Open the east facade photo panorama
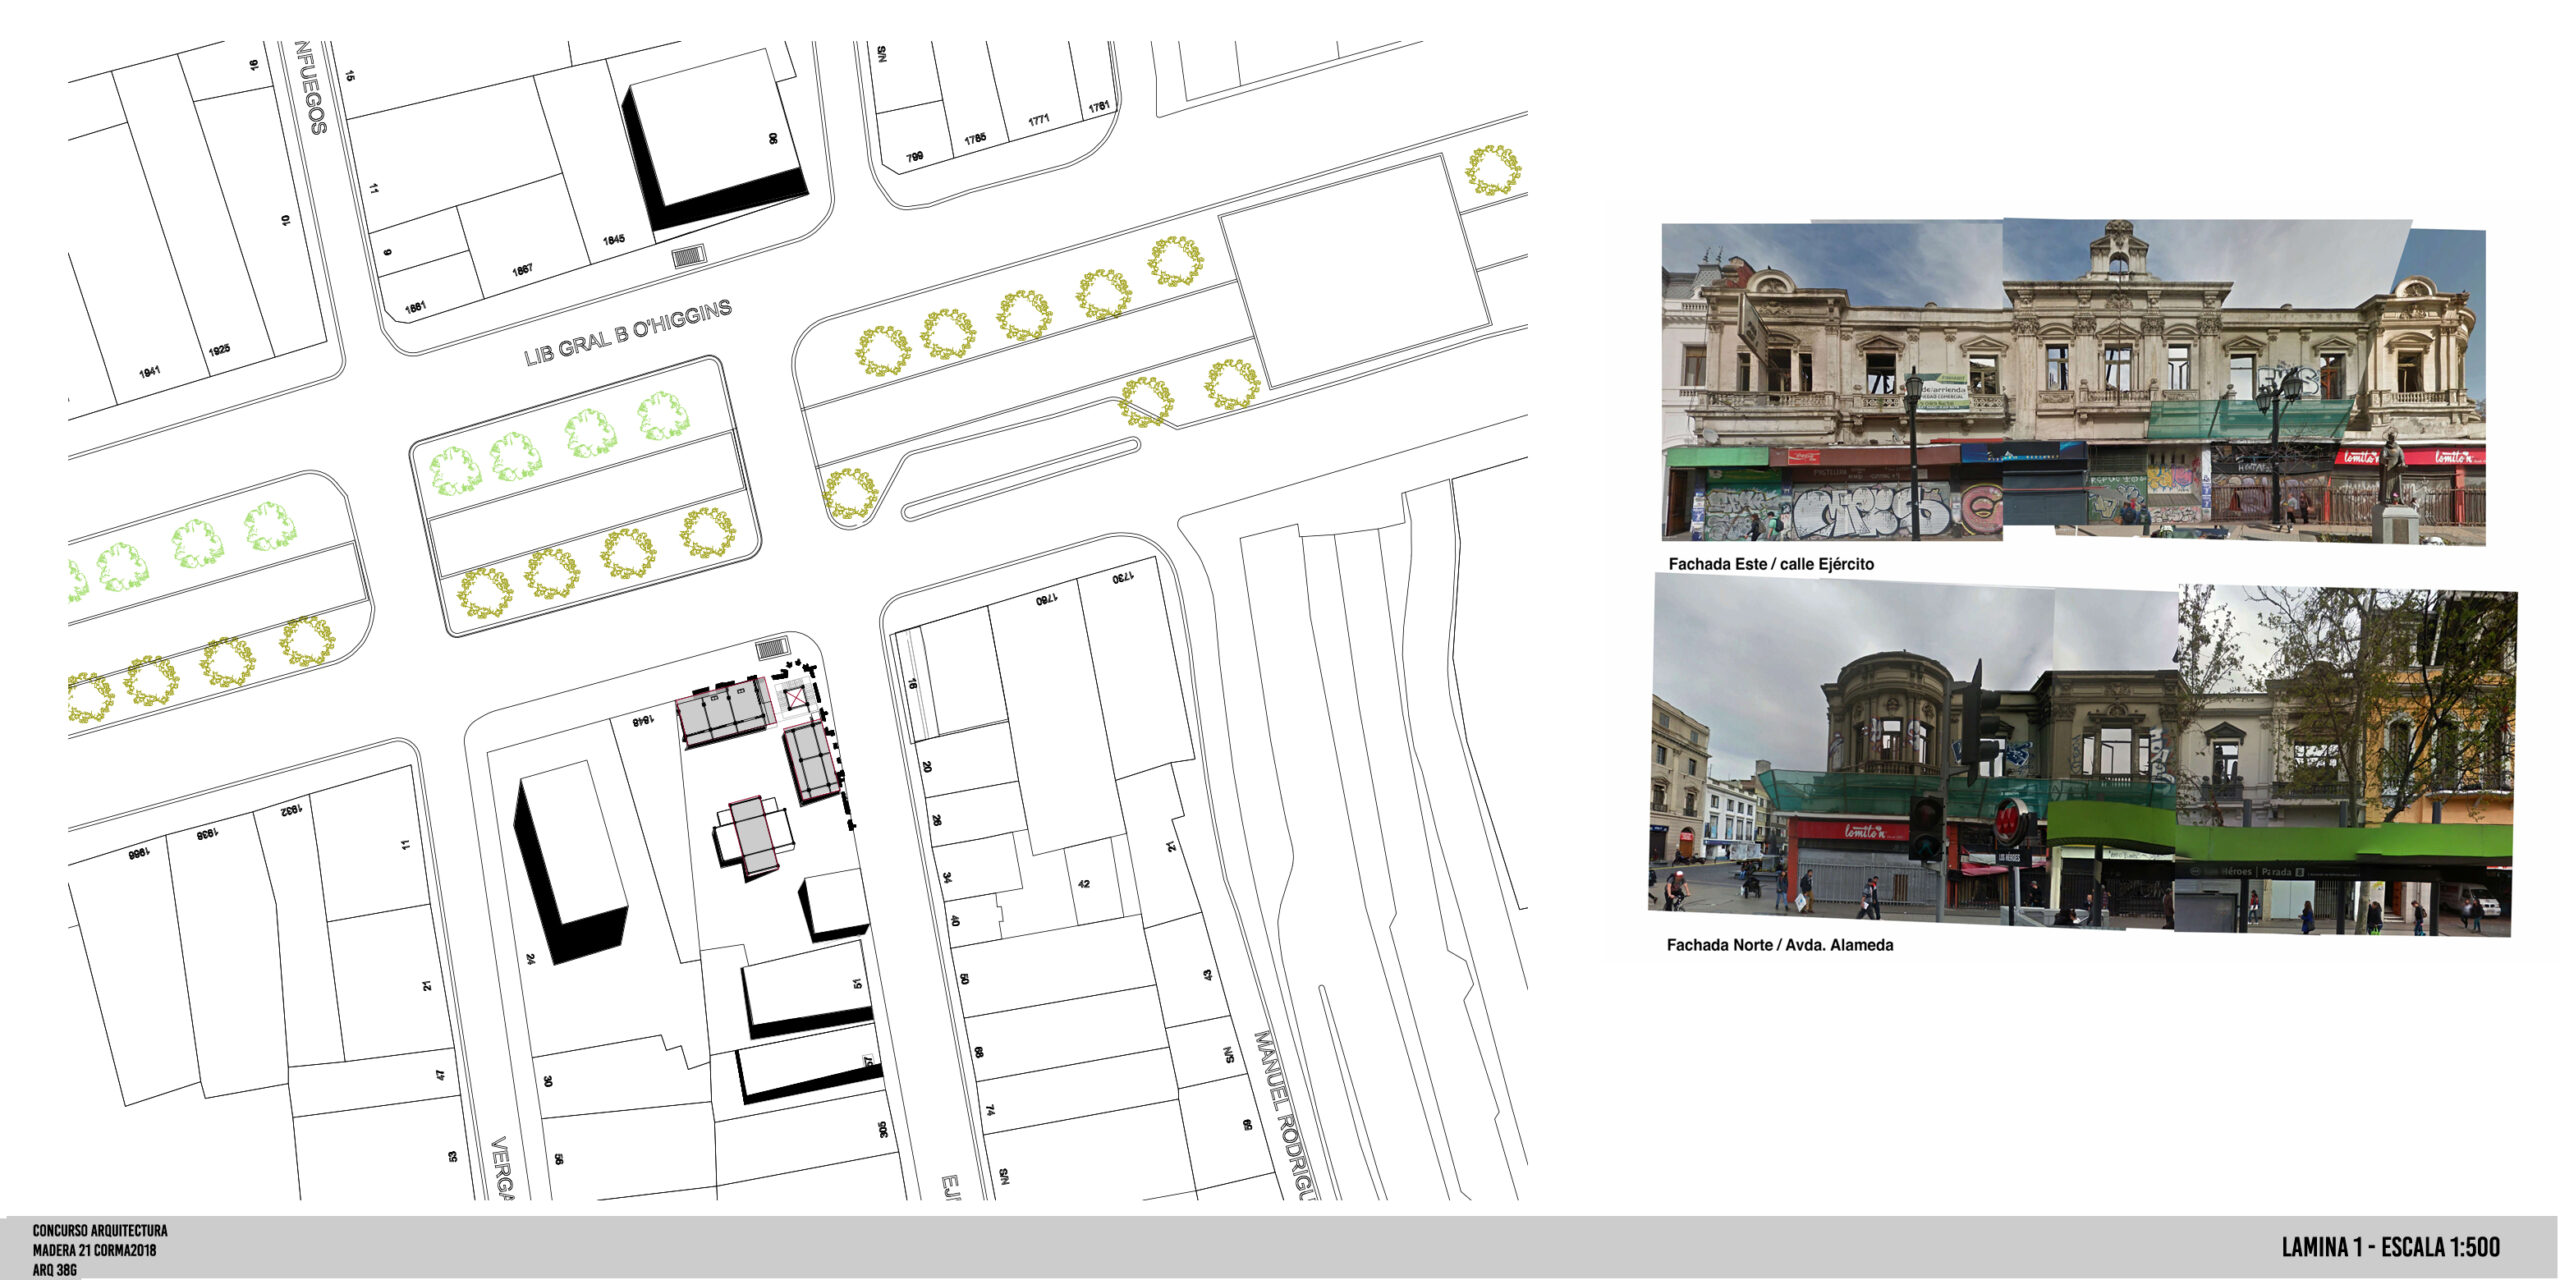This screenshot has height=1280, width=2560. tap(2072, 382)
